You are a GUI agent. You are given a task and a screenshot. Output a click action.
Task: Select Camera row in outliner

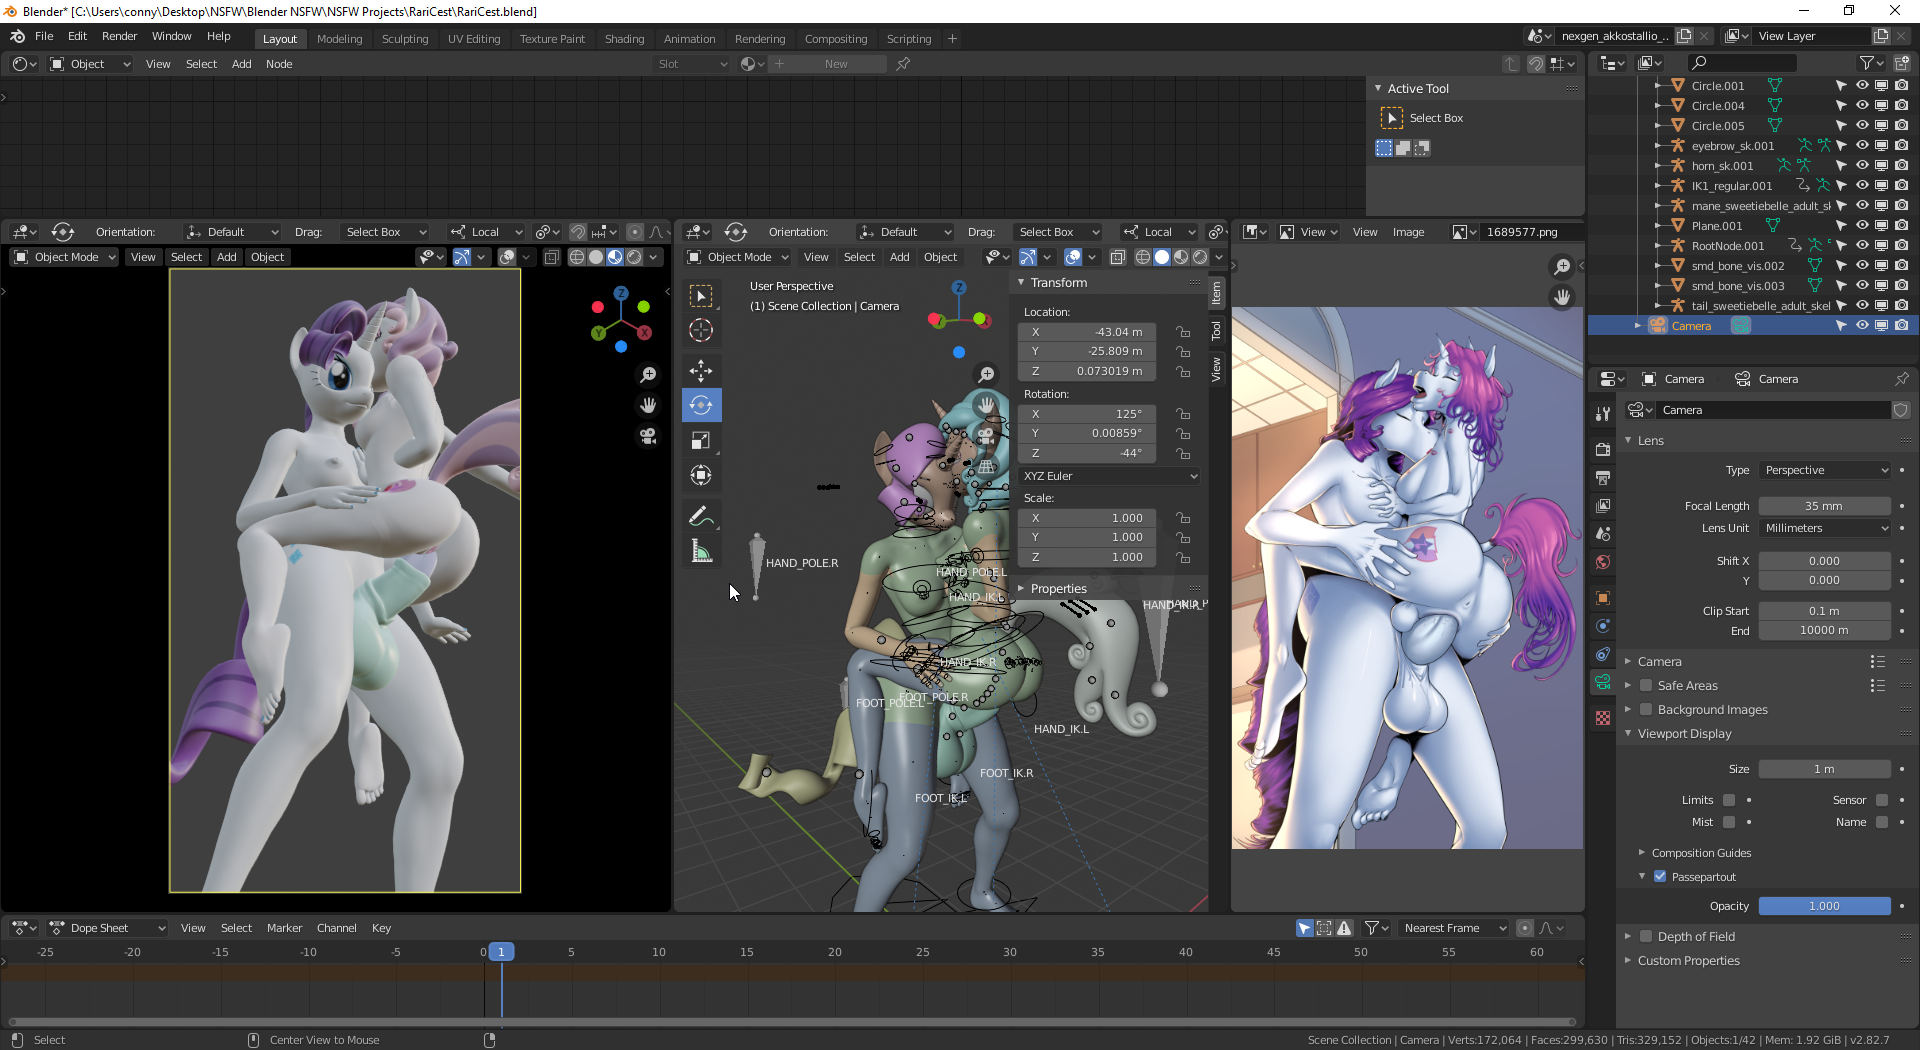pos(1753,326)
